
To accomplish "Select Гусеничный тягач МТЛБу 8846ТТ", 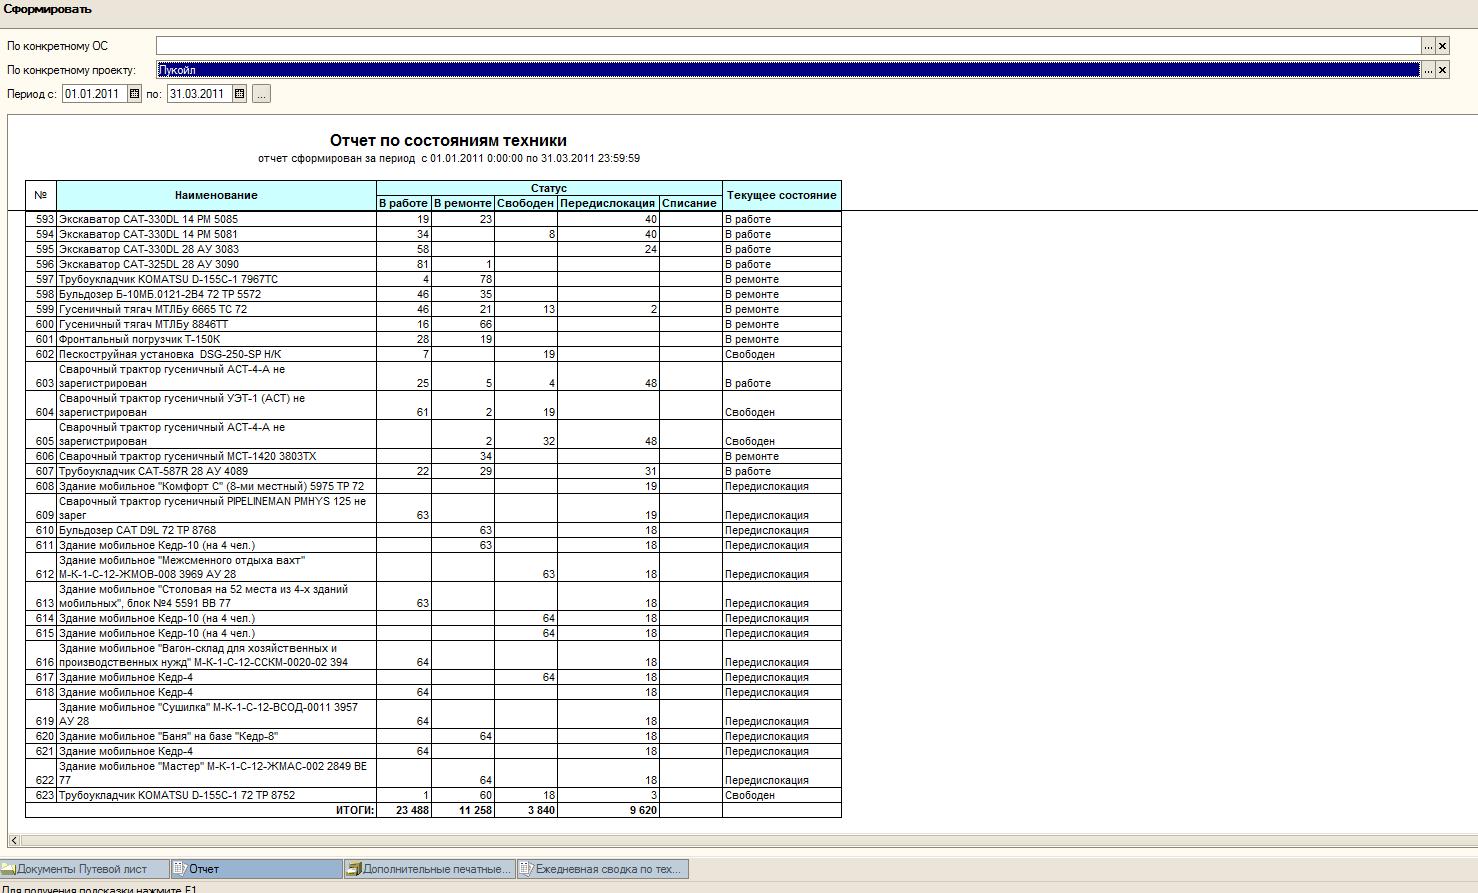I will point(433,324).
